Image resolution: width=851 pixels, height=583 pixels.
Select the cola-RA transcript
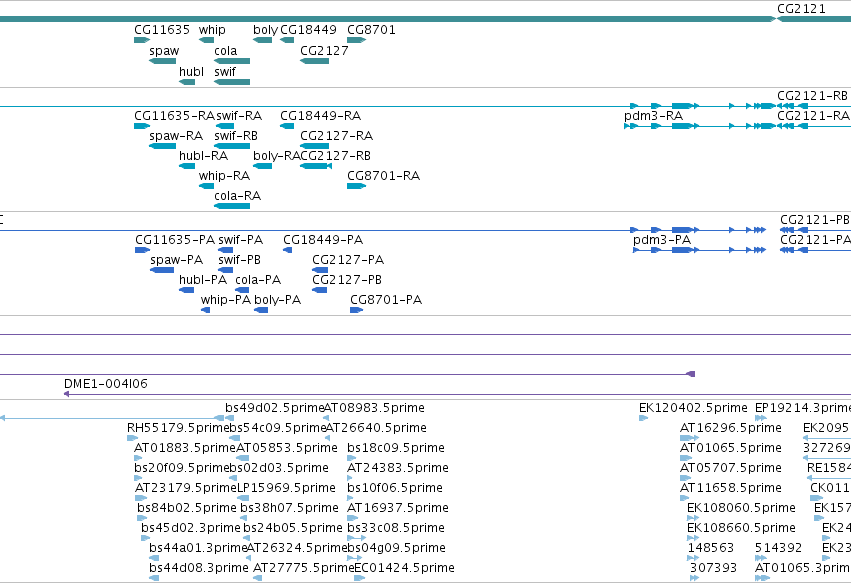232,206
